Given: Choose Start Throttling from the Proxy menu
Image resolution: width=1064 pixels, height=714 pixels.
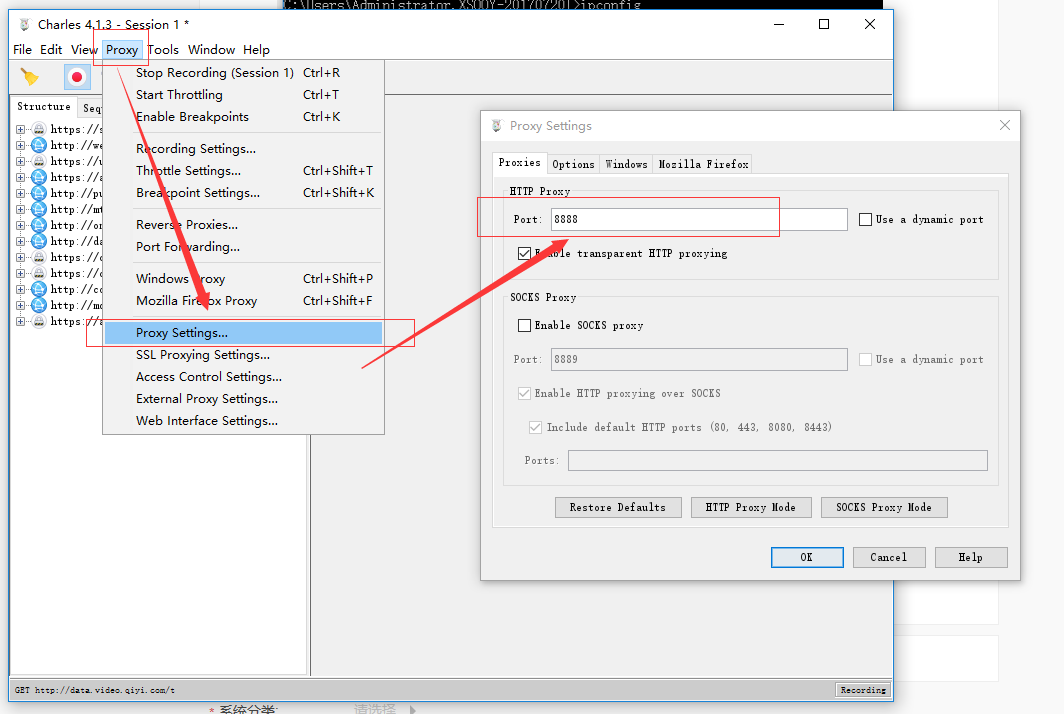Looking at the screenshot, I should pos(244,94).
